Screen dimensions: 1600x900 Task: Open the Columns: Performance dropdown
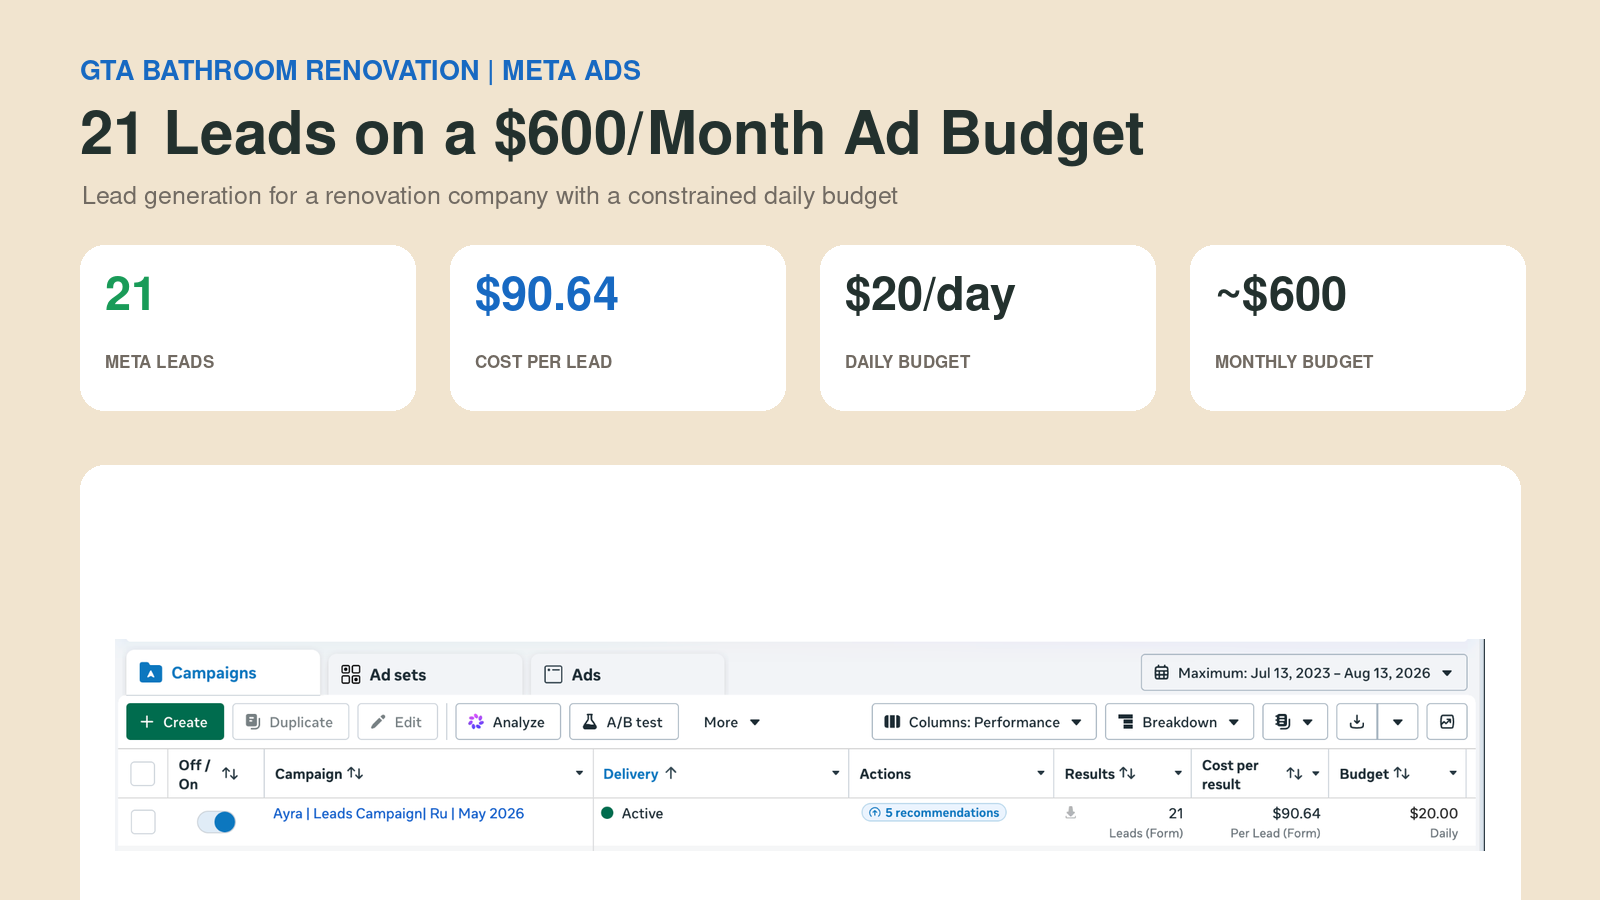(x=984, y=722)
